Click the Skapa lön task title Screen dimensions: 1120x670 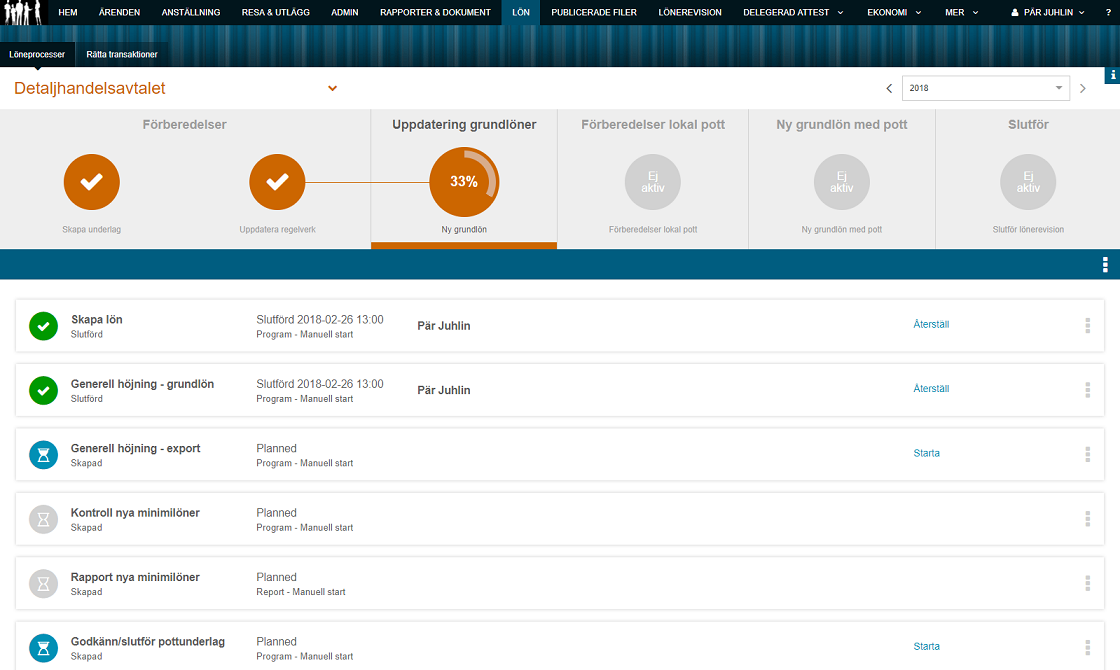96,319
